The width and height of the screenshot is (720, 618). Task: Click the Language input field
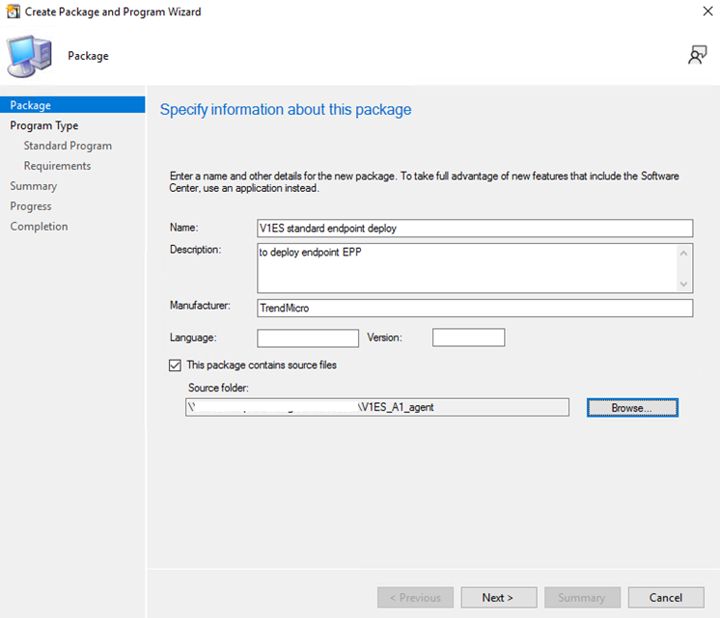(307, 338)
